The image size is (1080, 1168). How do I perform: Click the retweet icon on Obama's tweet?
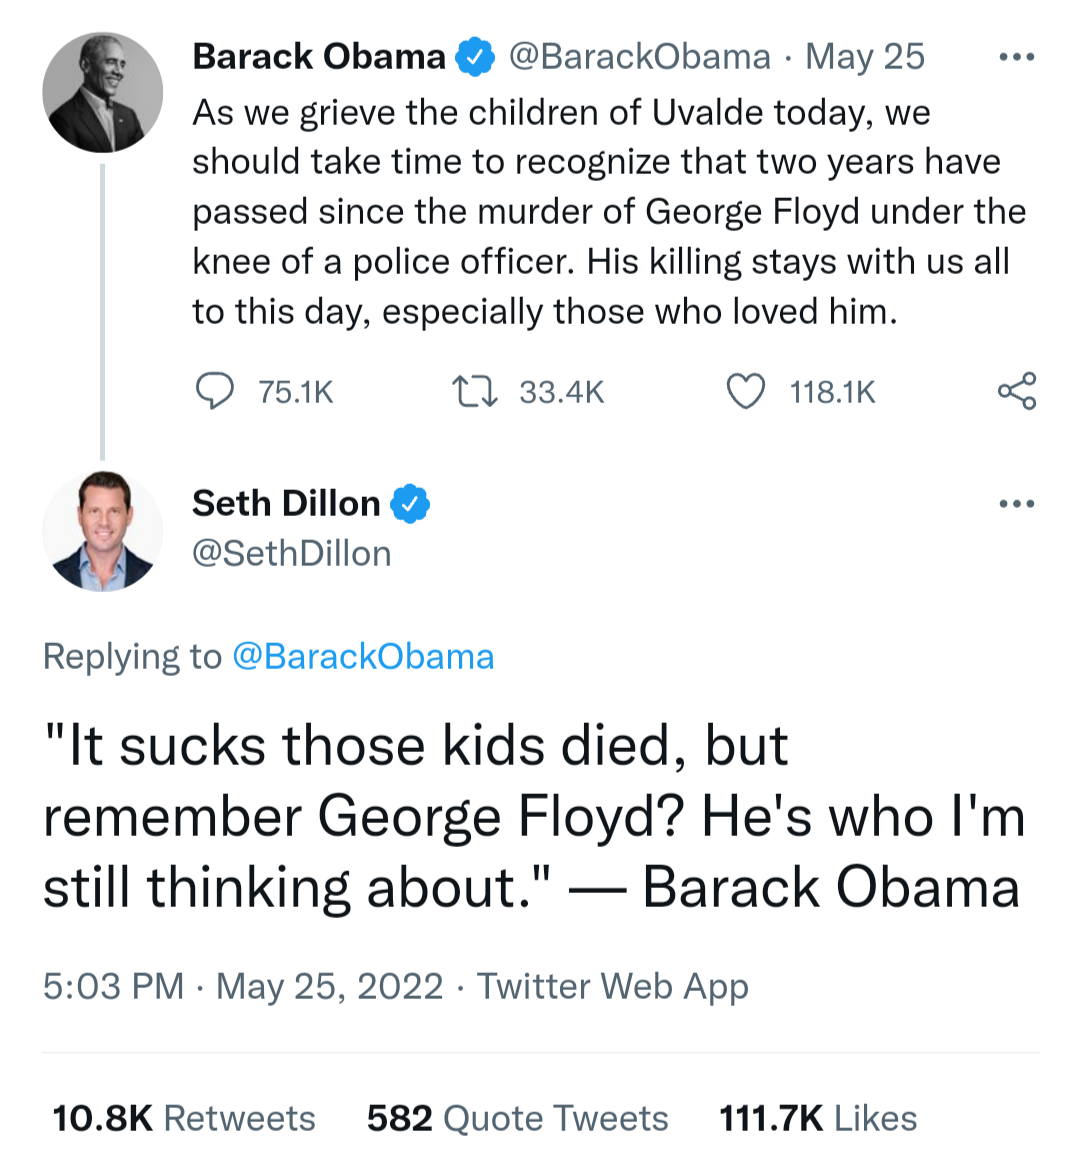click(474, 391)
